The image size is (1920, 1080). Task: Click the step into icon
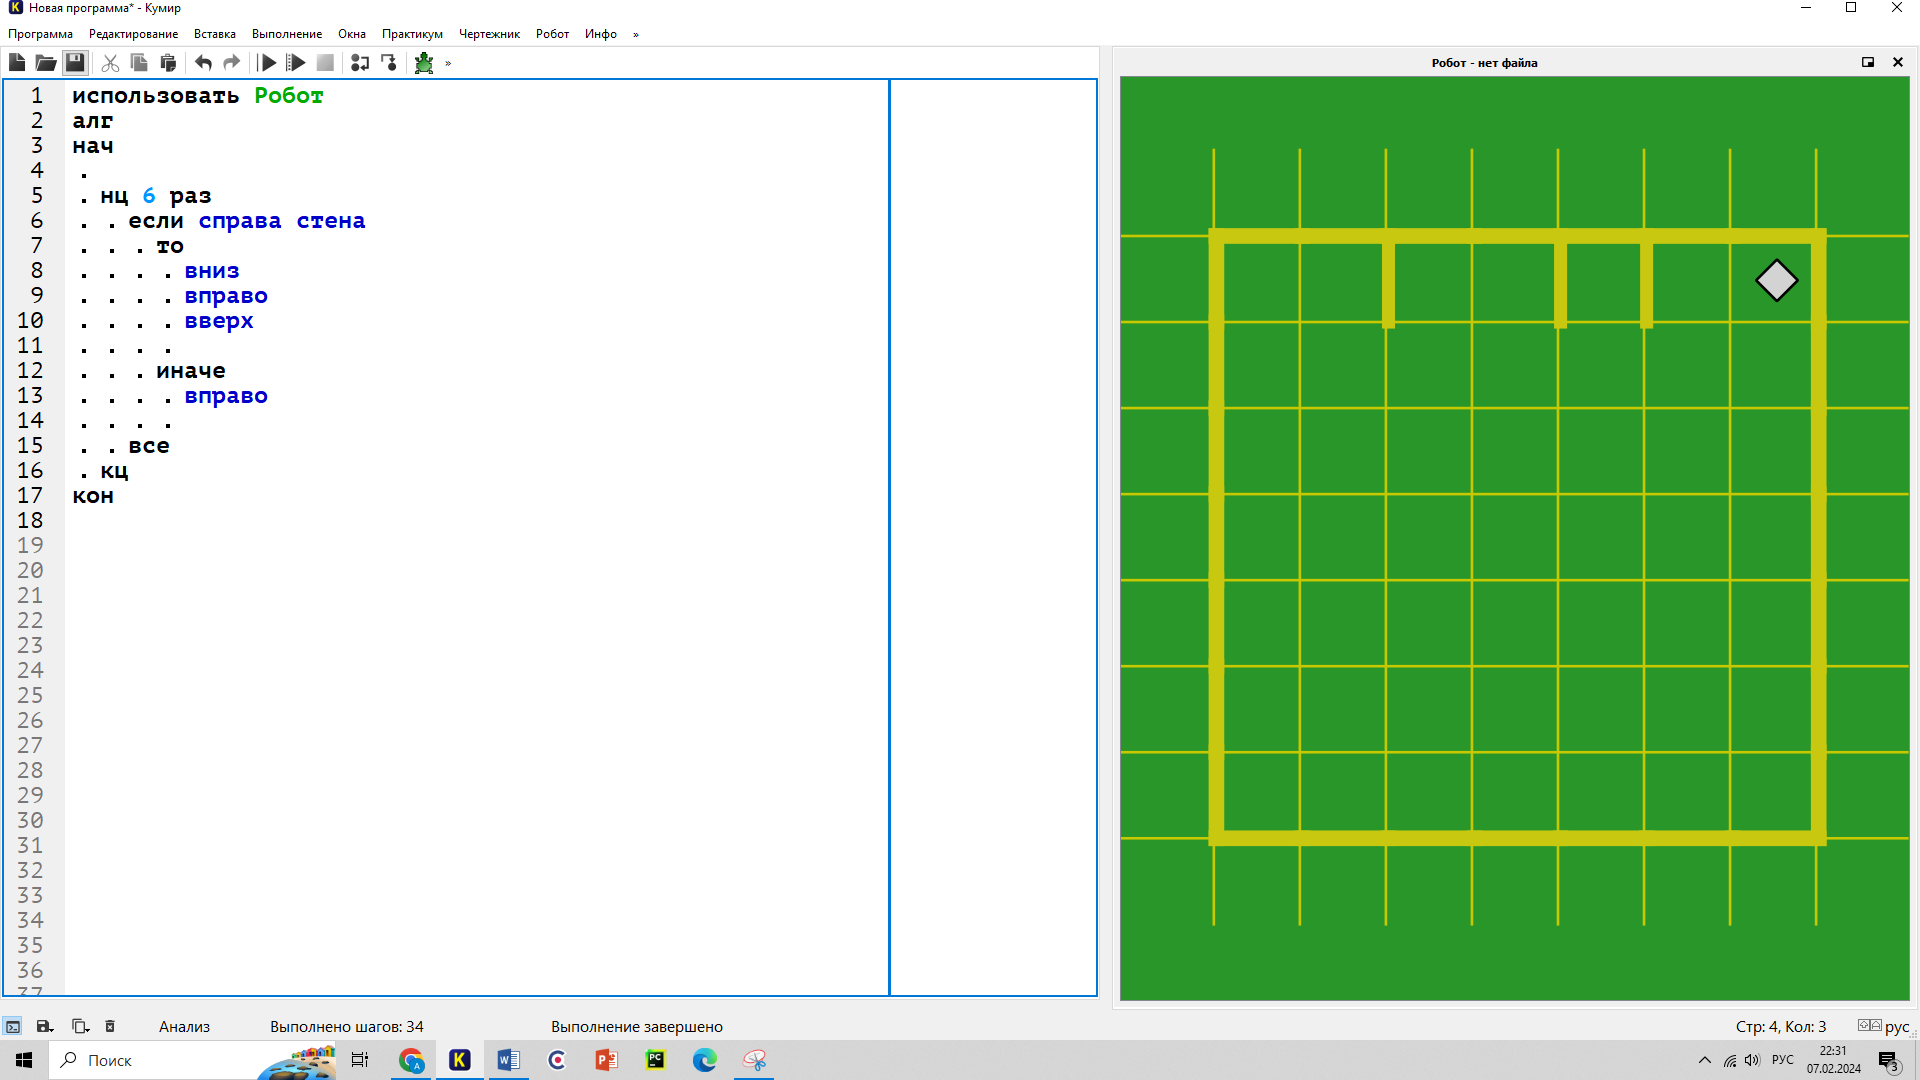[389, 63]
